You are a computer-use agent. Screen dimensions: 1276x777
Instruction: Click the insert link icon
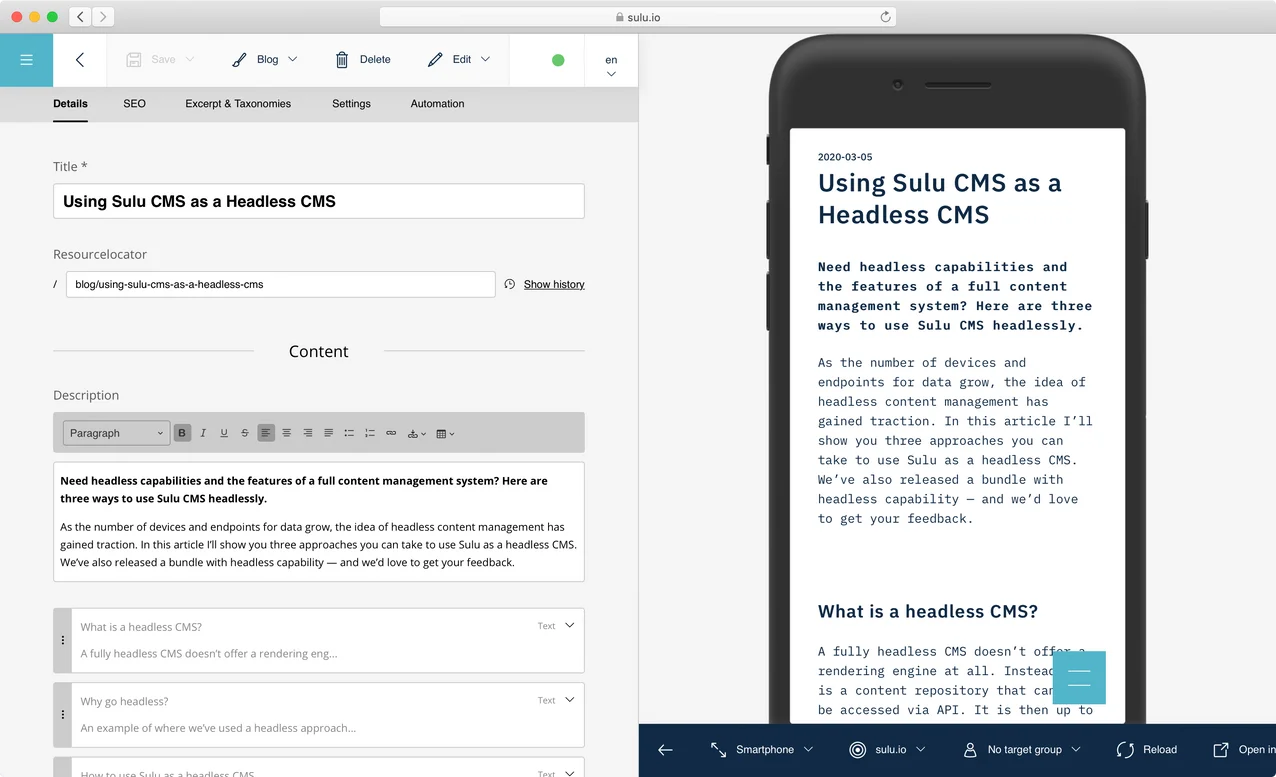(391, 432)
